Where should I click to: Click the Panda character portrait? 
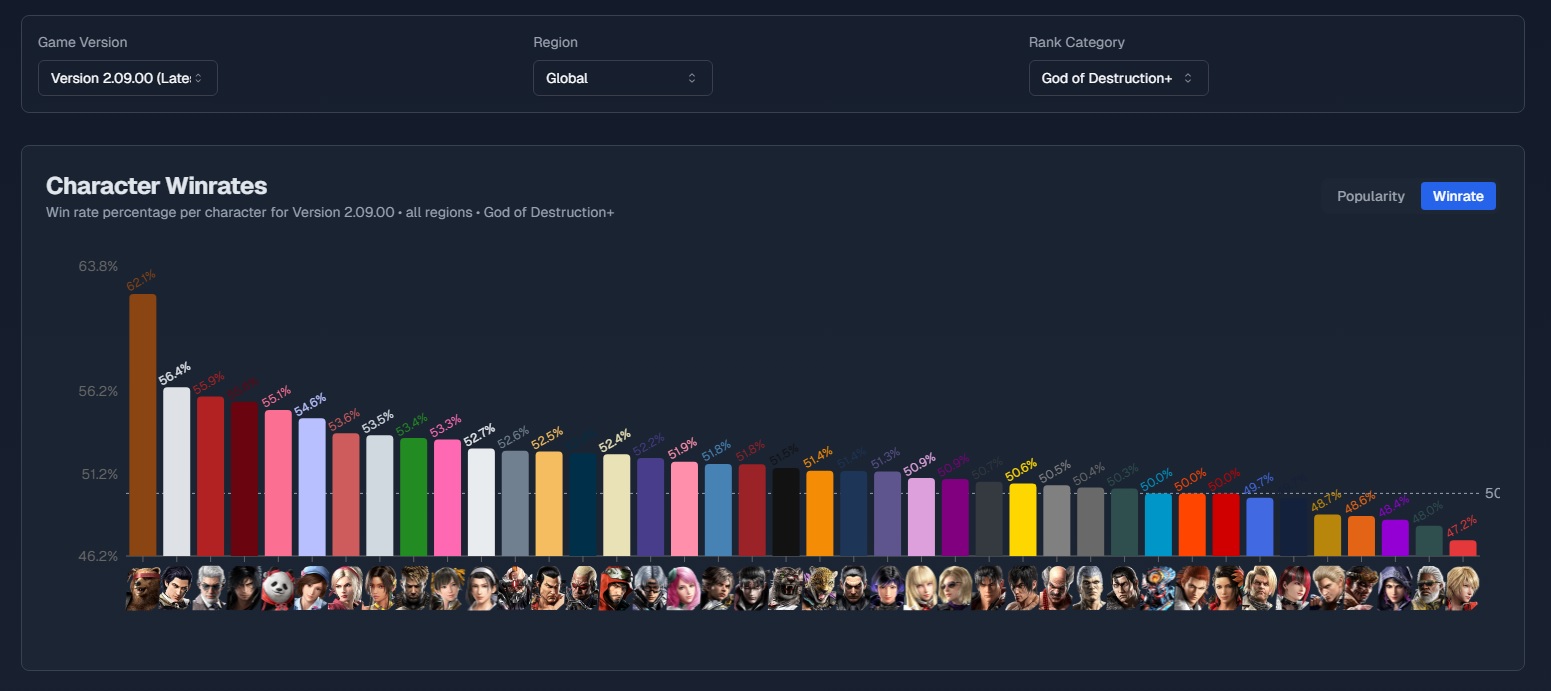278,588
